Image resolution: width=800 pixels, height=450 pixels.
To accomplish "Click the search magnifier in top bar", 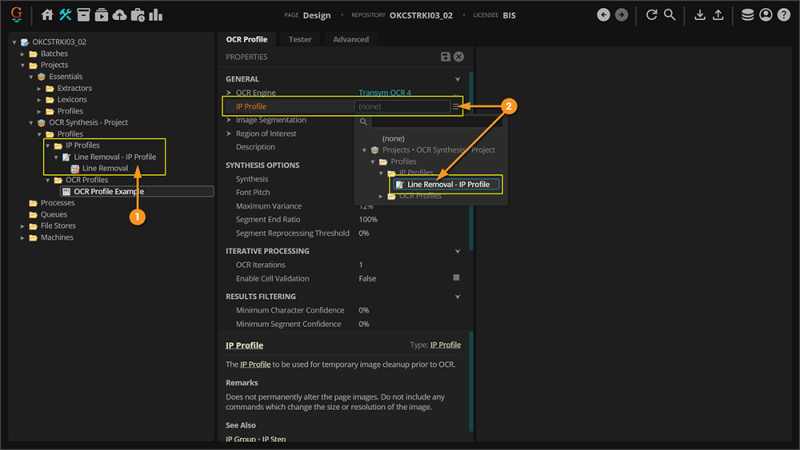I will point(670,15).
